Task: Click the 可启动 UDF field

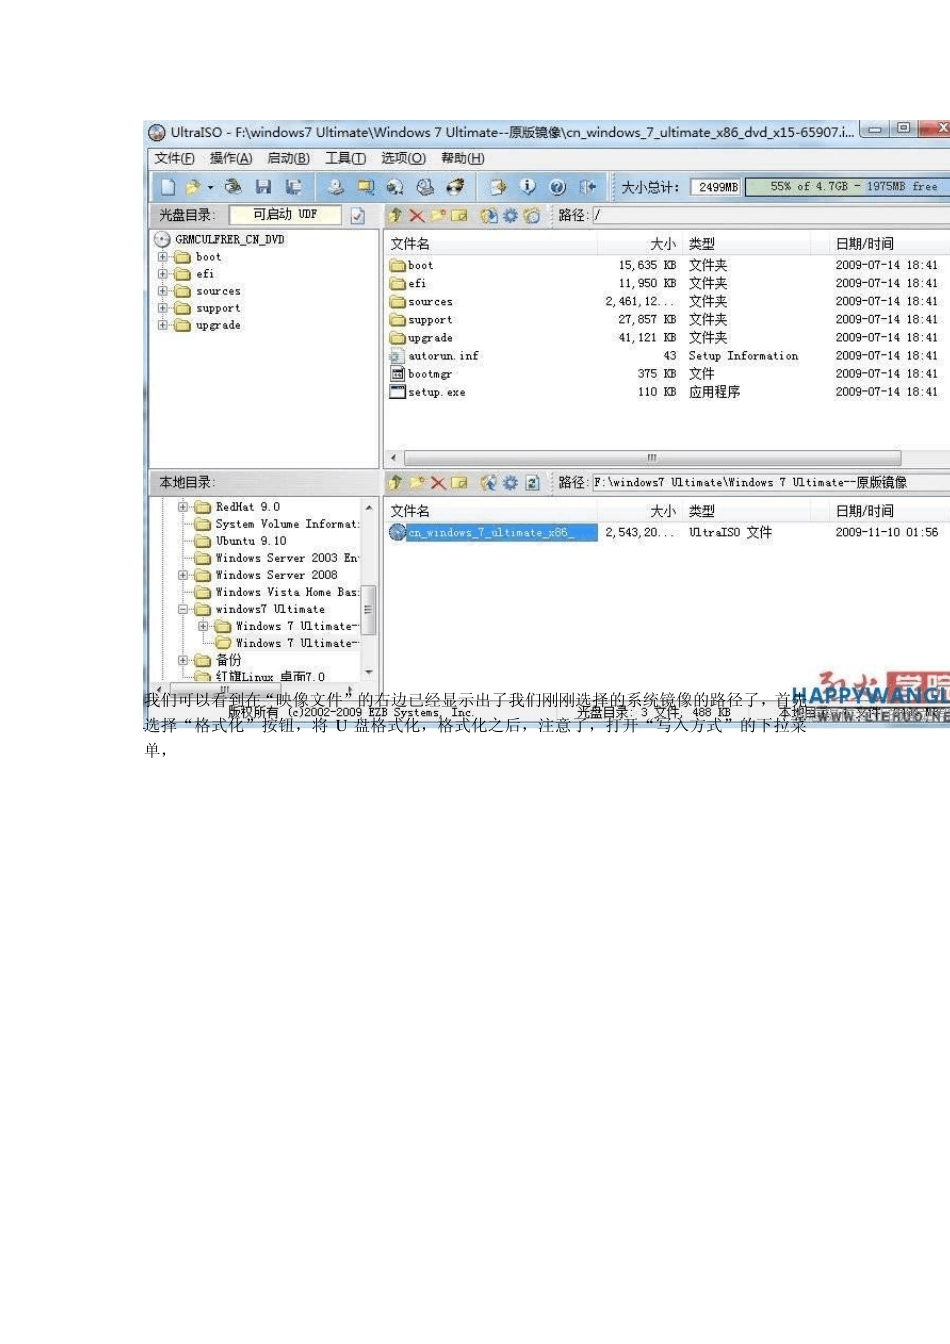Action: (x=285, y=215)
